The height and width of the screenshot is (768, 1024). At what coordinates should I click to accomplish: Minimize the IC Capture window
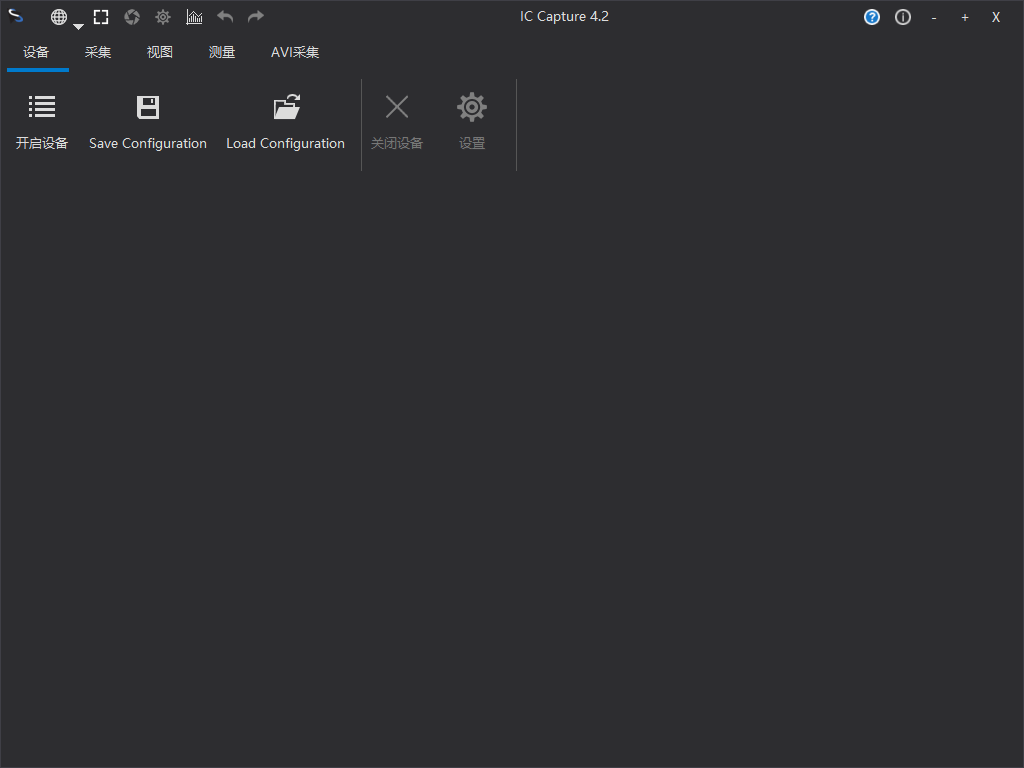934,18
